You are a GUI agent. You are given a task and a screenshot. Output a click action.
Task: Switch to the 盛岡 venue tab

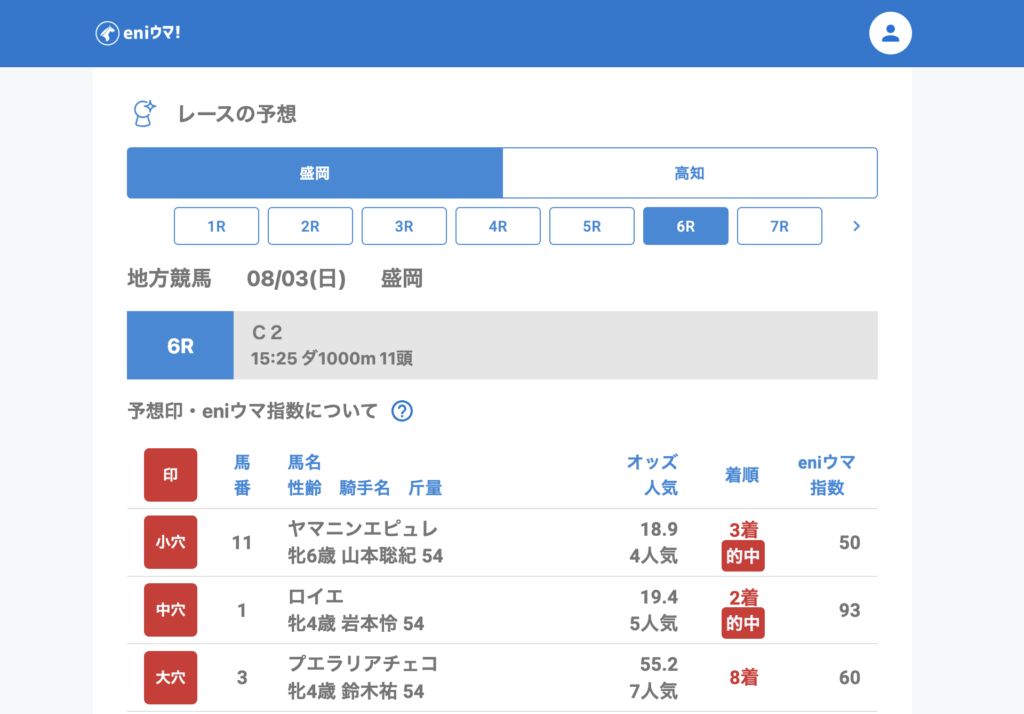pos(314,173)
